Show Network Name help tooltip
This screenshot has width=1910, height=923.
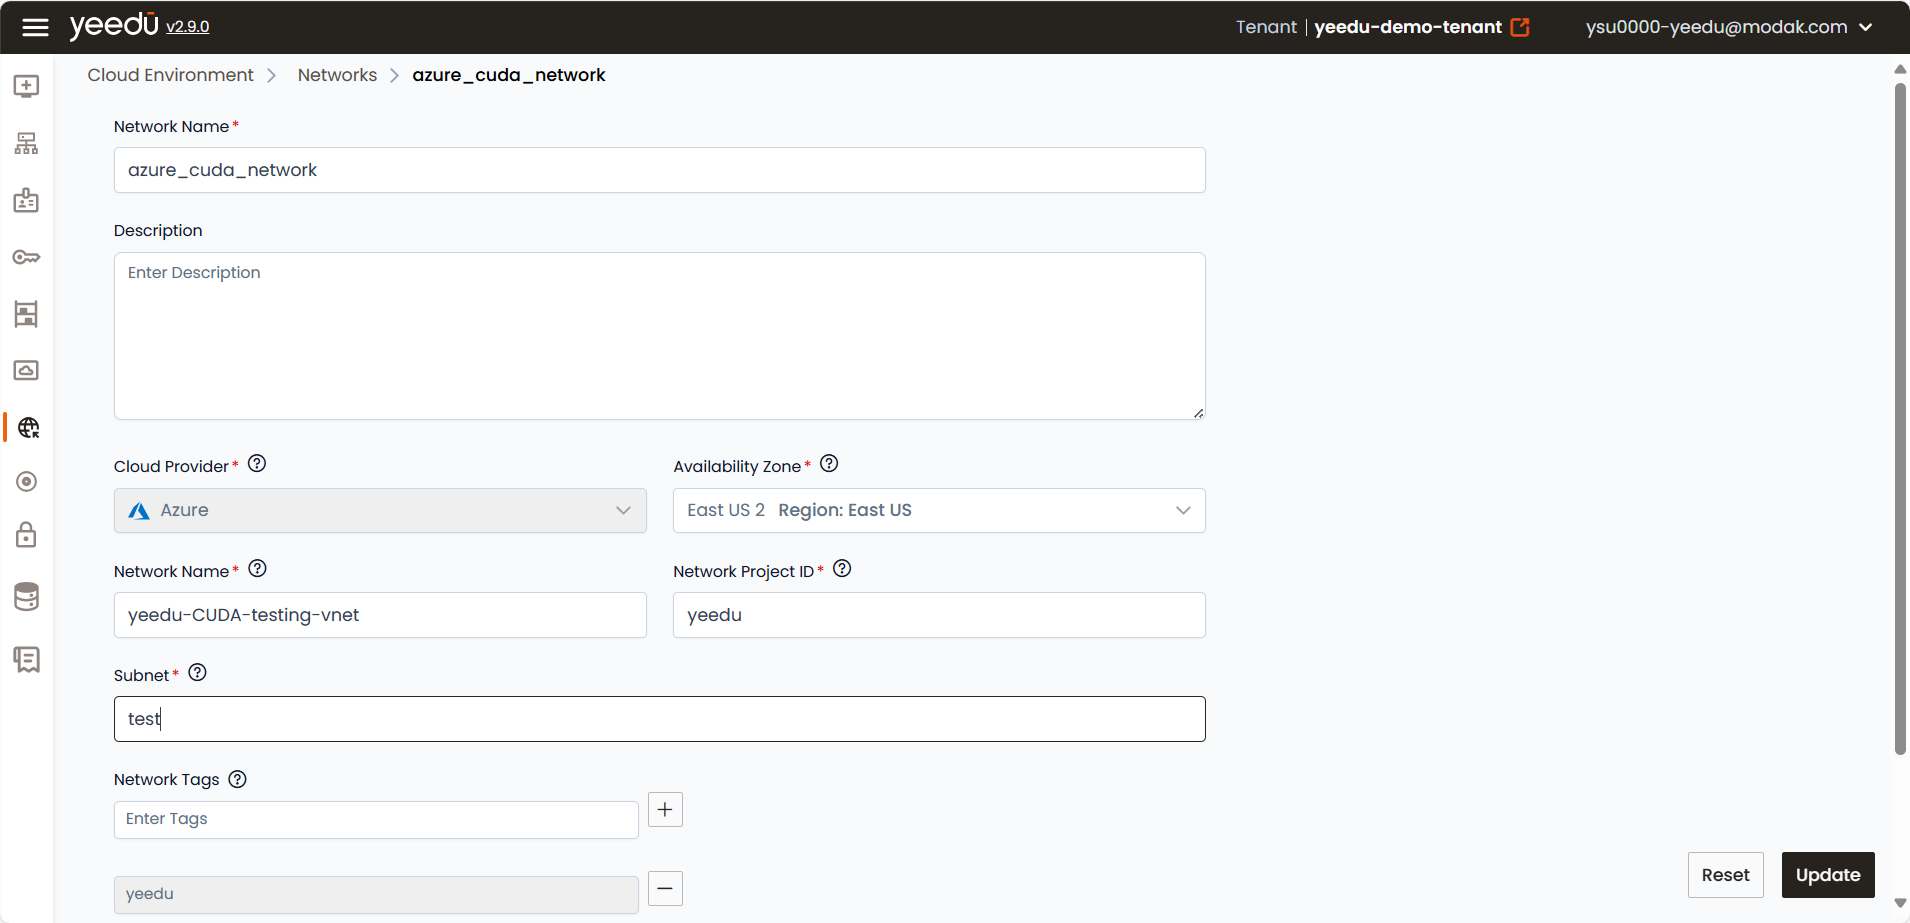[x=257, y=569]
